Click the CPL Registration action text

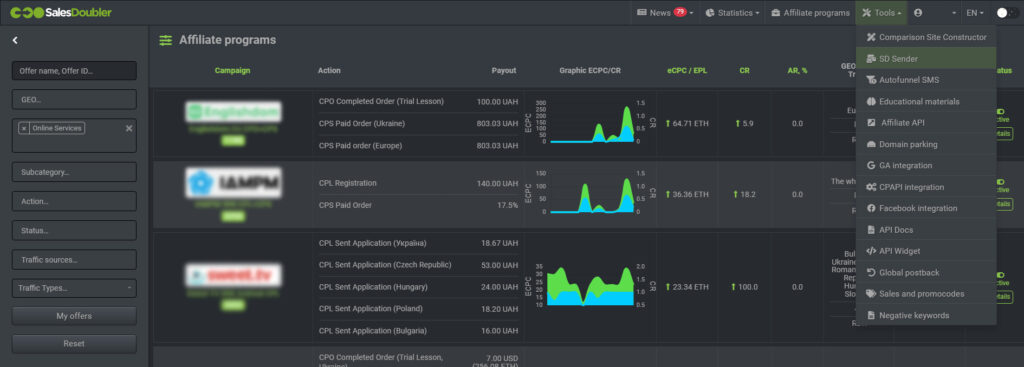pyautogui.click(x=347, y=184)
